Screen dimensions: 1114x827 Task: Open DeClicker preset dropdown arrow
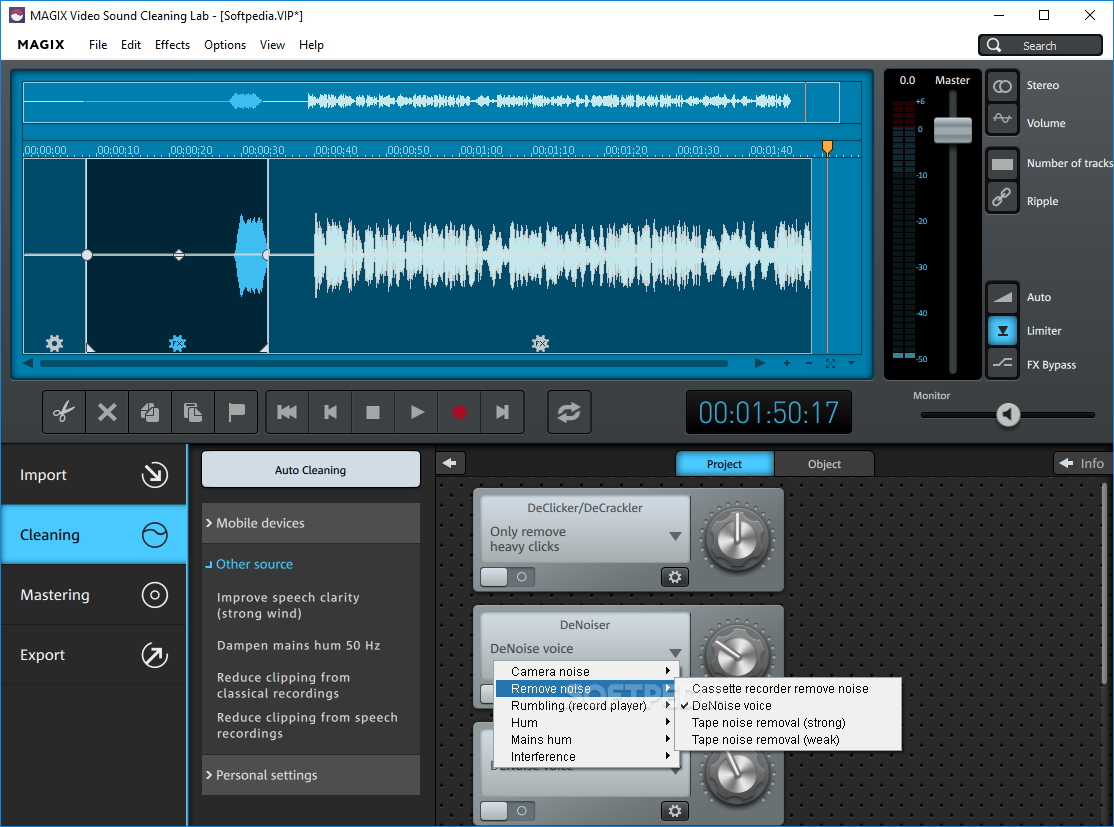[675, 536]
